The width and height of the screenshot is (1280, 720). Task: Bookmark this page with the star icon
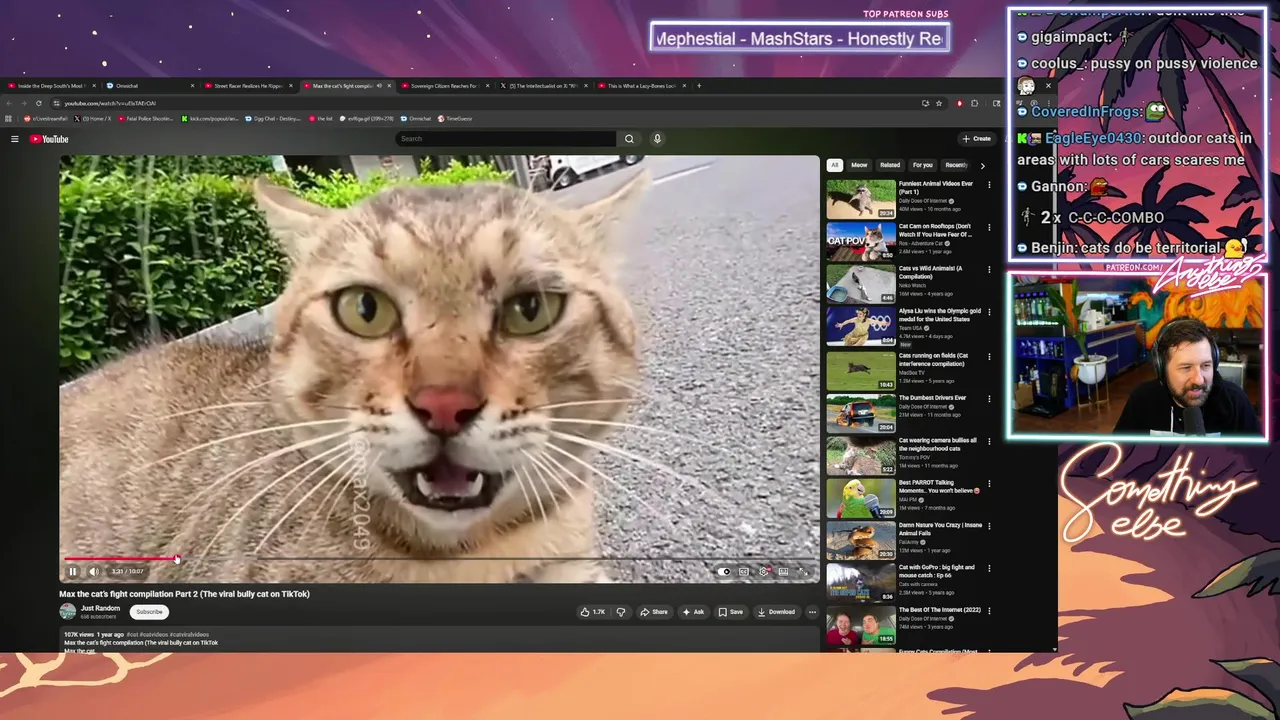[x=939, y=103]
